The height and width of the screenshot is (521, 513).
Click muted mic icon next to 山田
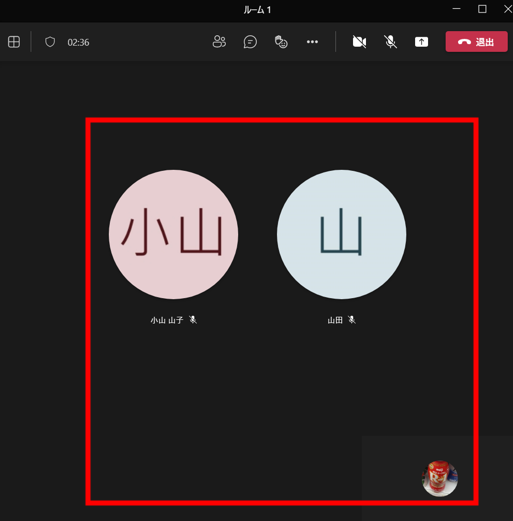point(352,320)
